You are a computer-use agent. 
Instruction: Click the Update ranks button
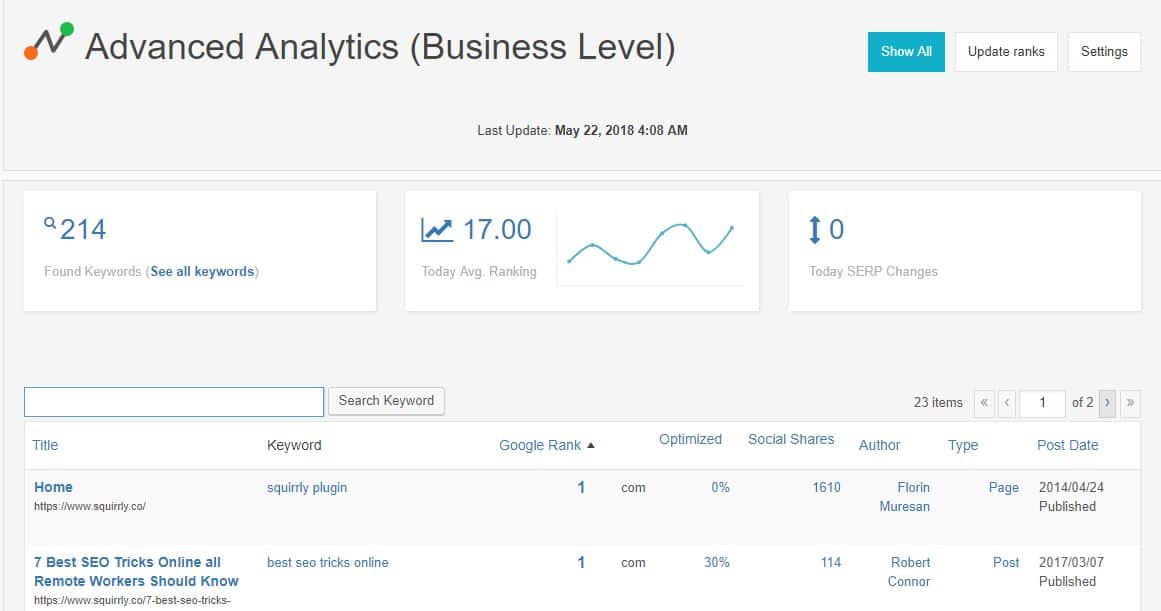click(x=1006, y=52)
